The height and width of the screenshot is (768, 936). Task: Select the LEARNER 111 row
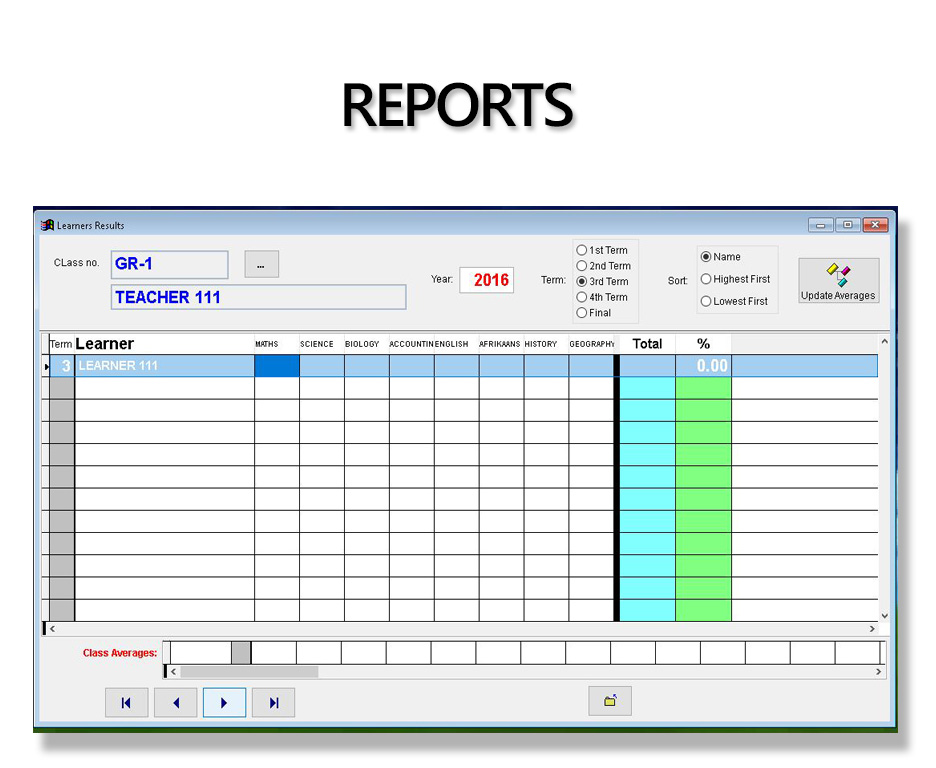(164, 366)
